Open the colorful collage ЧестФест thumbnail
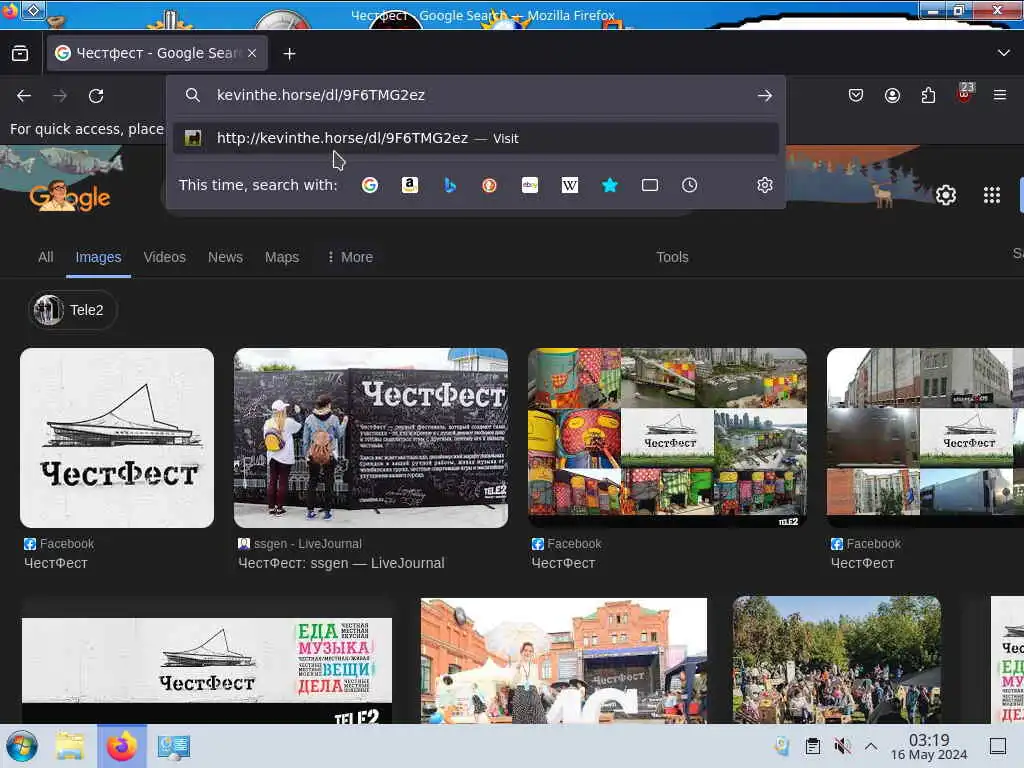Screen dimensions: 1024x768 coord(667,438)
